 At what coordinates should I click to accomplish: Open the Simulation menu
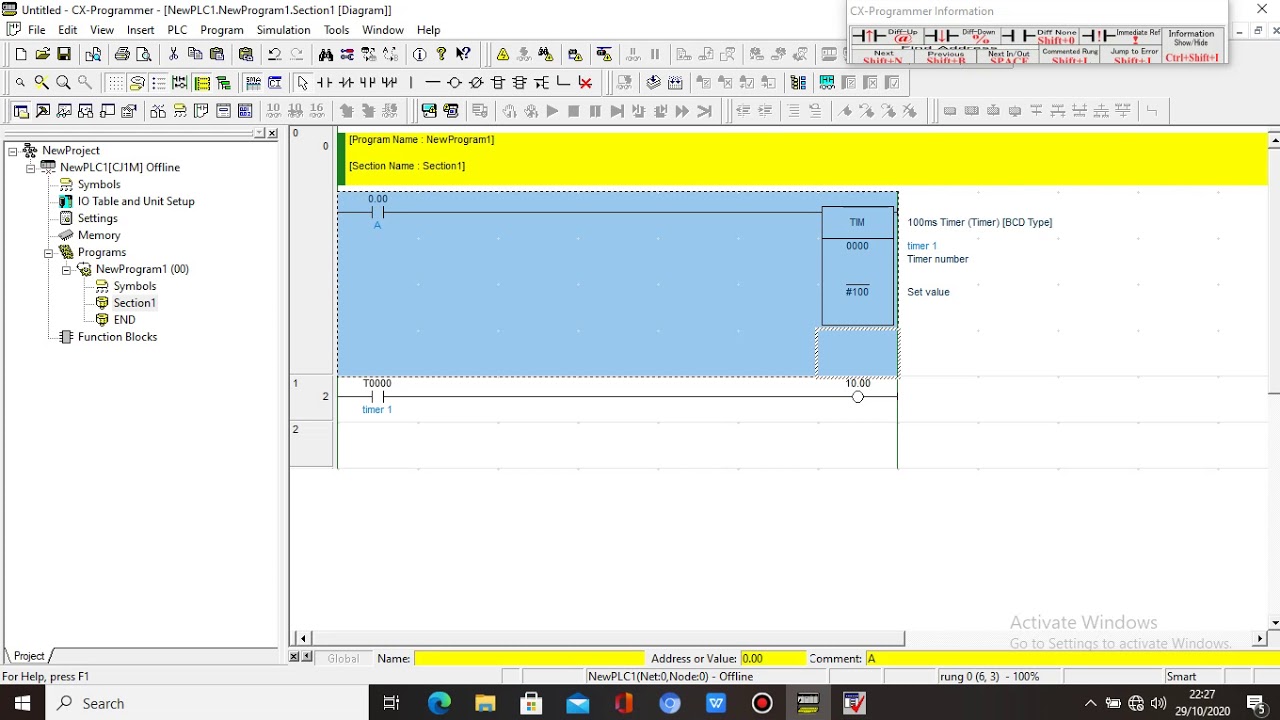[283, 30]
